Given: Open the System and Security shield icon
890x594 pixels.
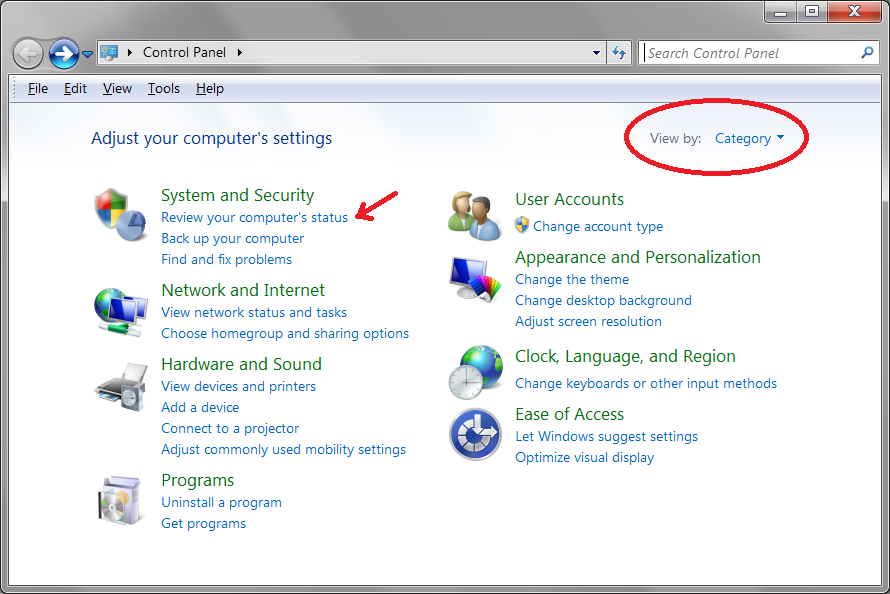Looking at the screenshot, I should 121,215.
